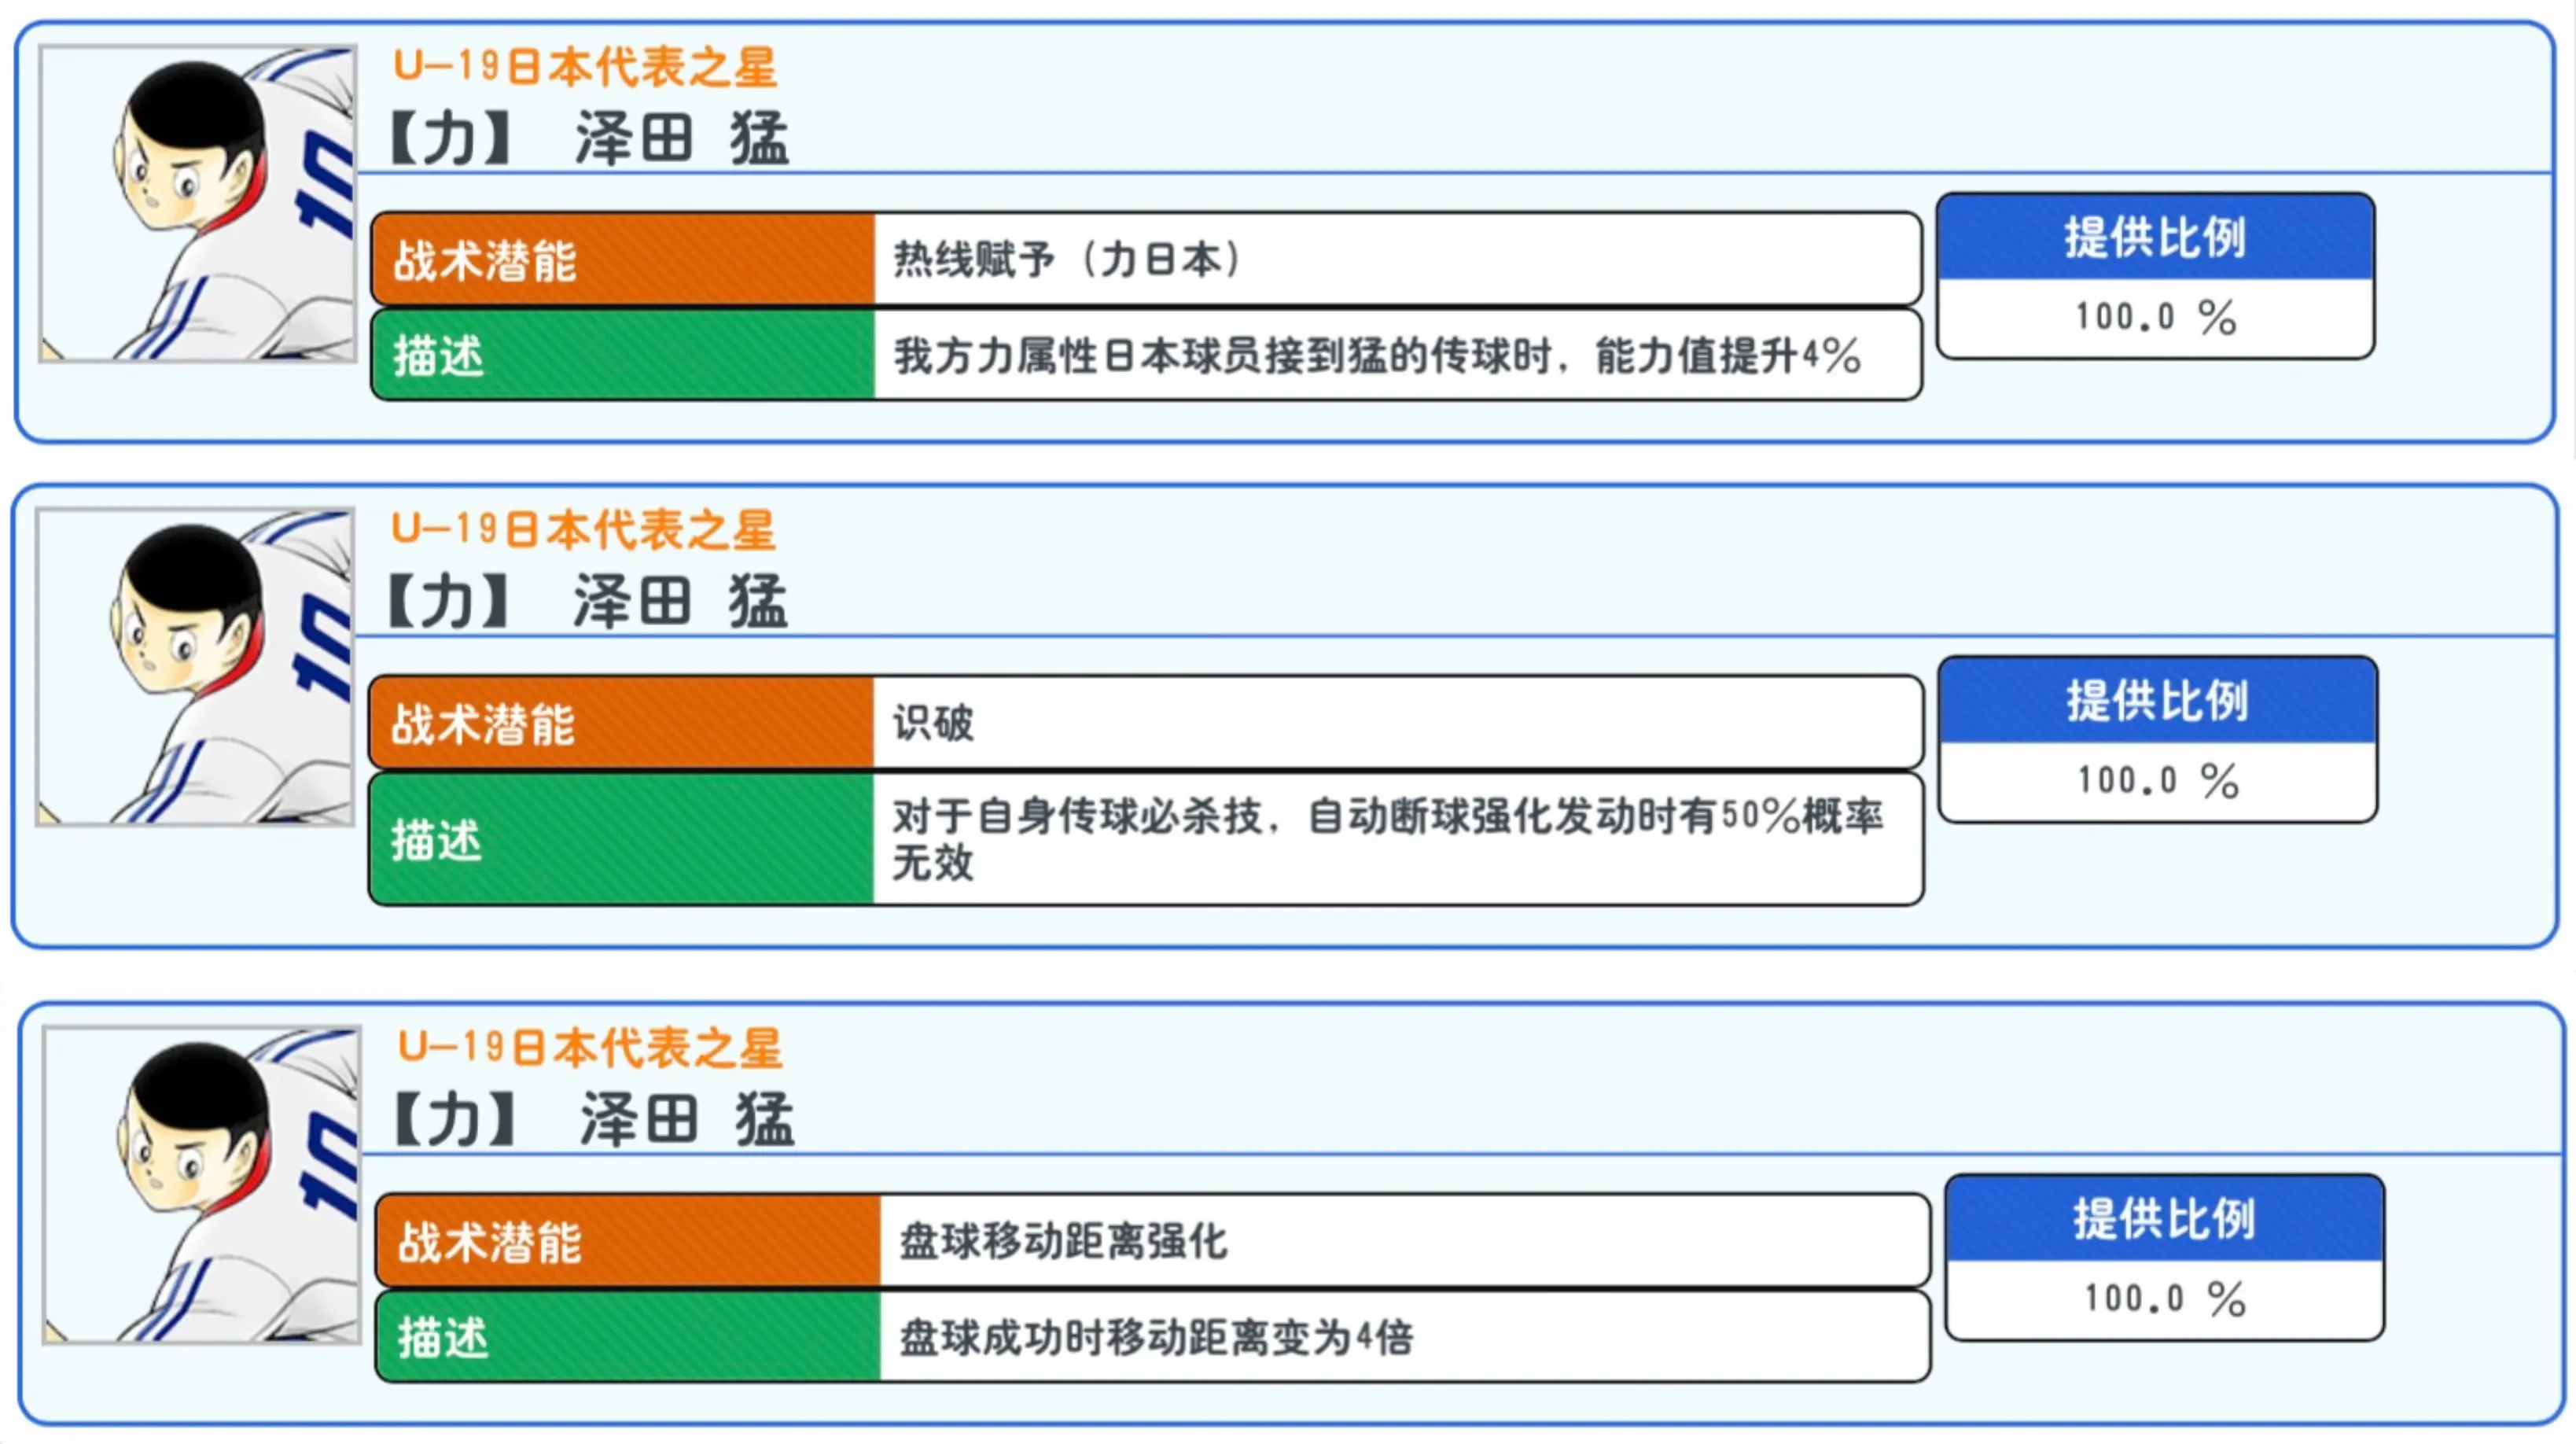Click the 提供比例 header in the 识破 card
The width and height of the screenshot is (2576, 1444).
[x=2157, y=701]
